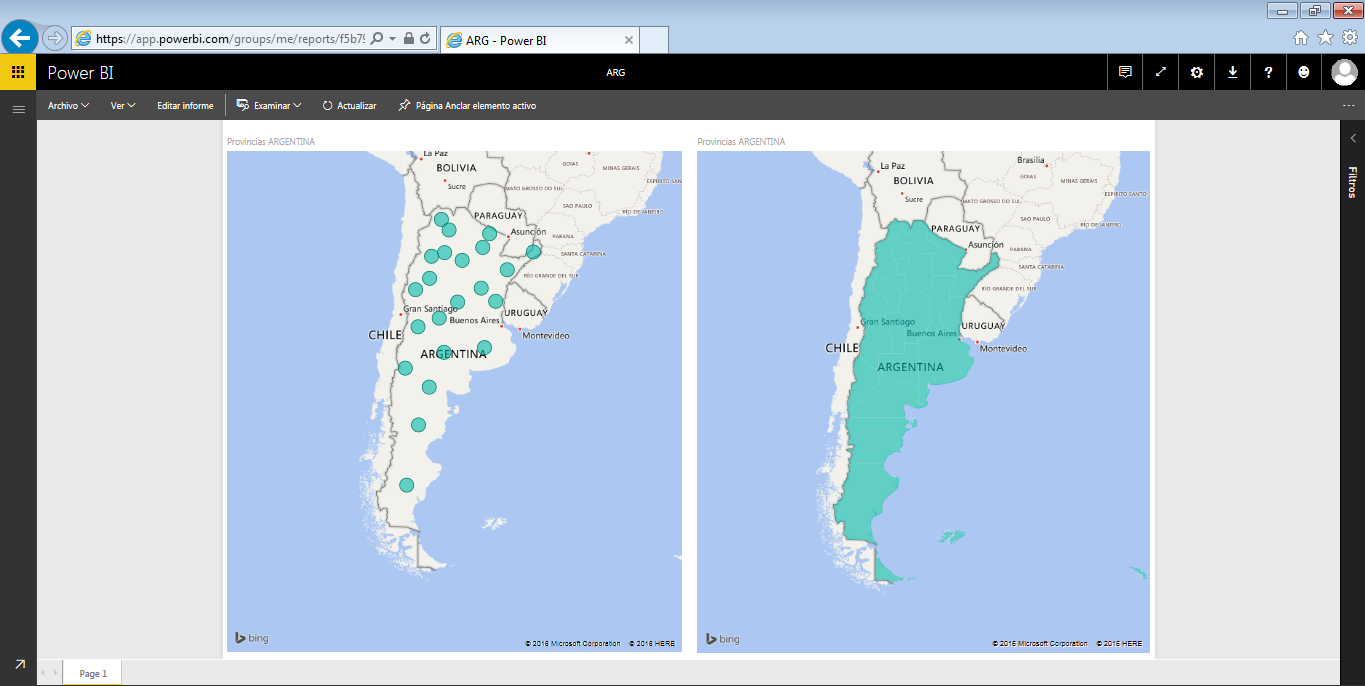The height and width of the screenshot is (686, 1365).
Task: Select the ARG - Power BI browser tab
Action: click(x=540, y=40)
